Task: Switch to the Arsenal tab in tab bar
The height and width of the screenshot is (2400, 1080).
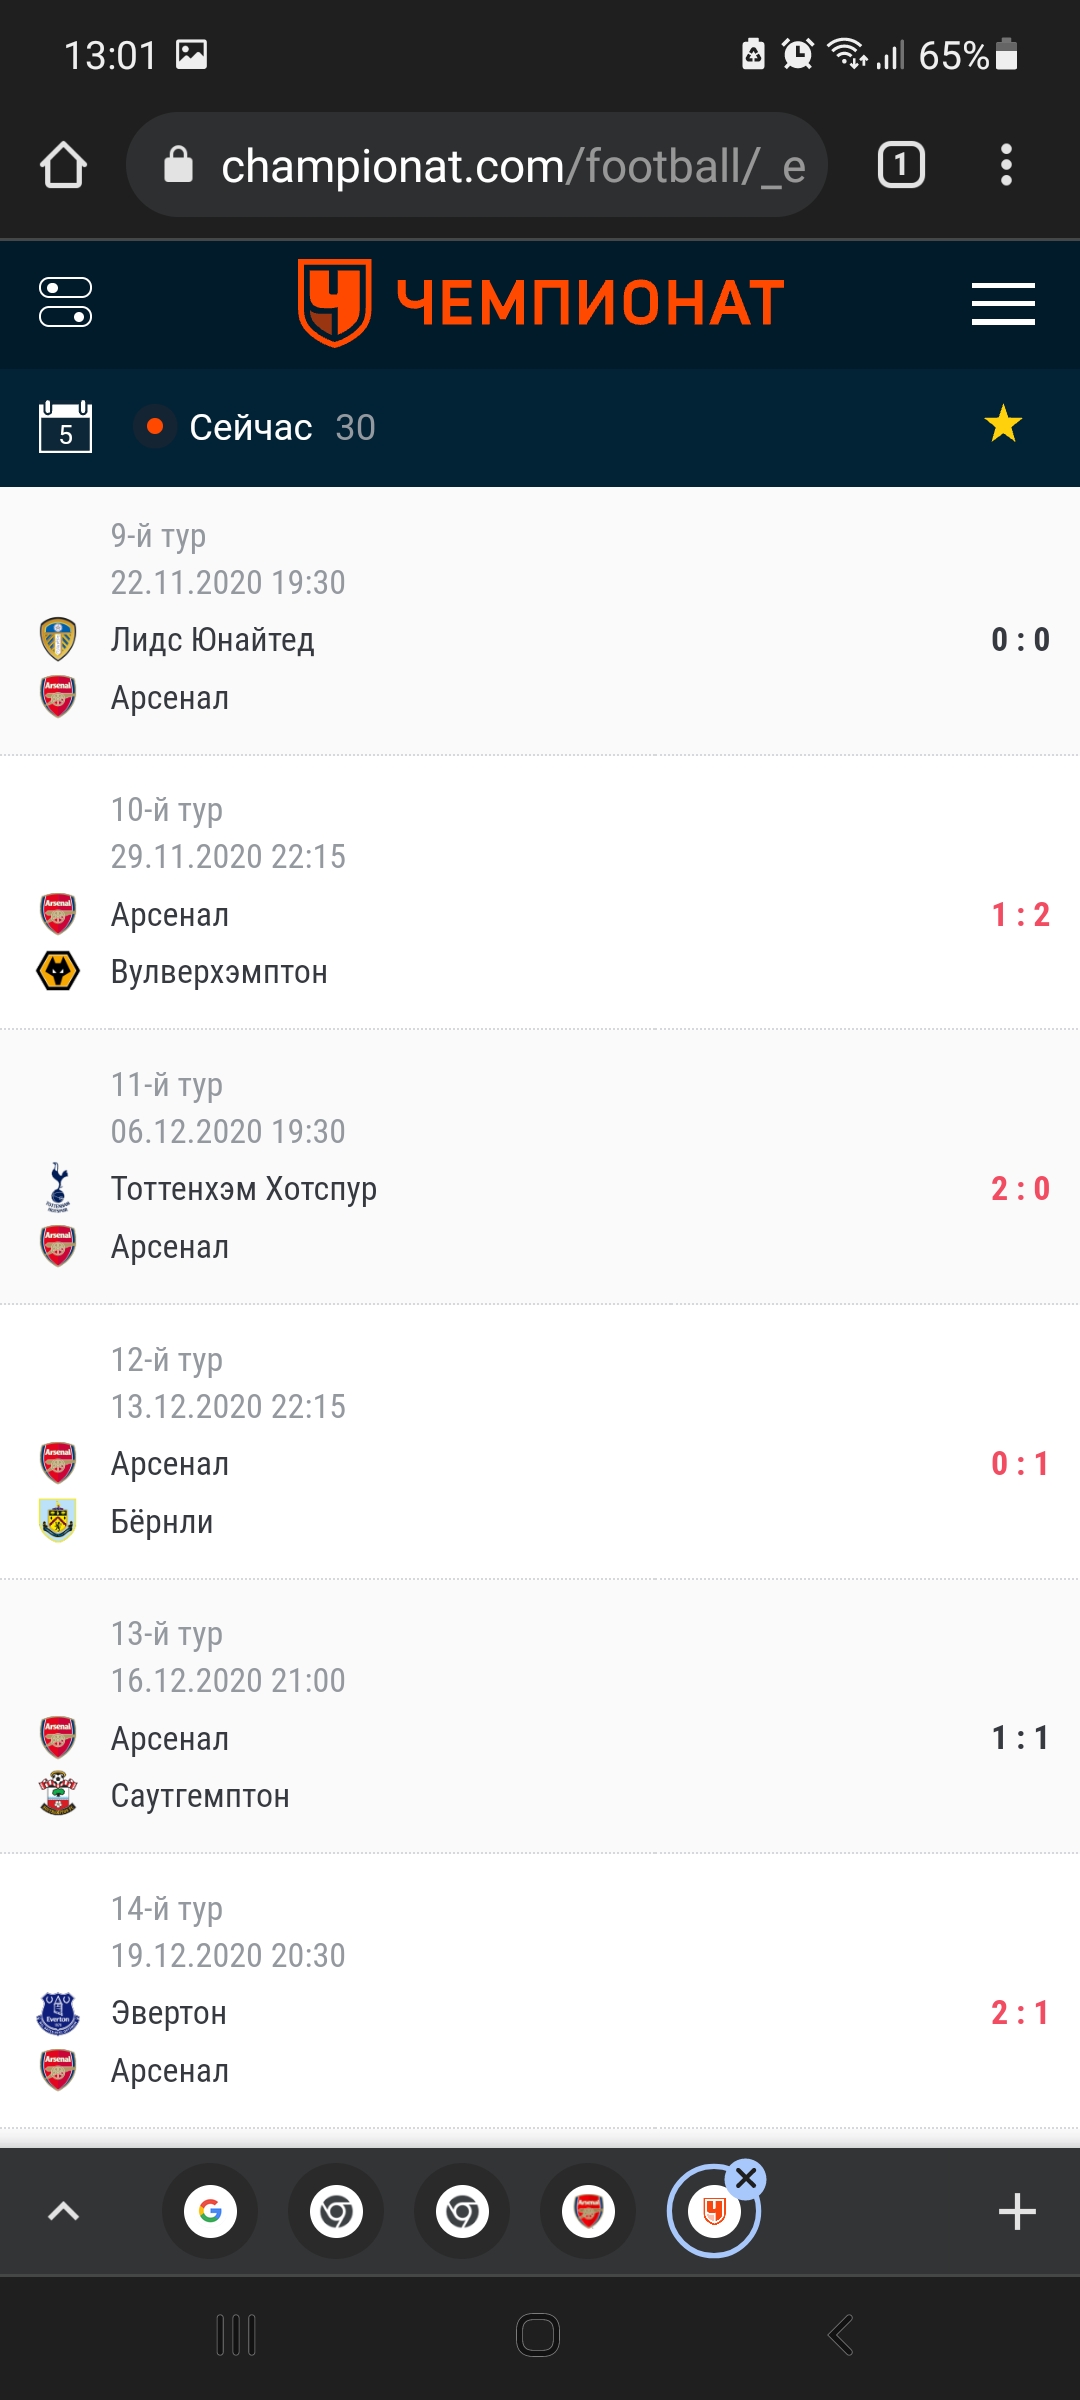Action: click(588, 2211)
